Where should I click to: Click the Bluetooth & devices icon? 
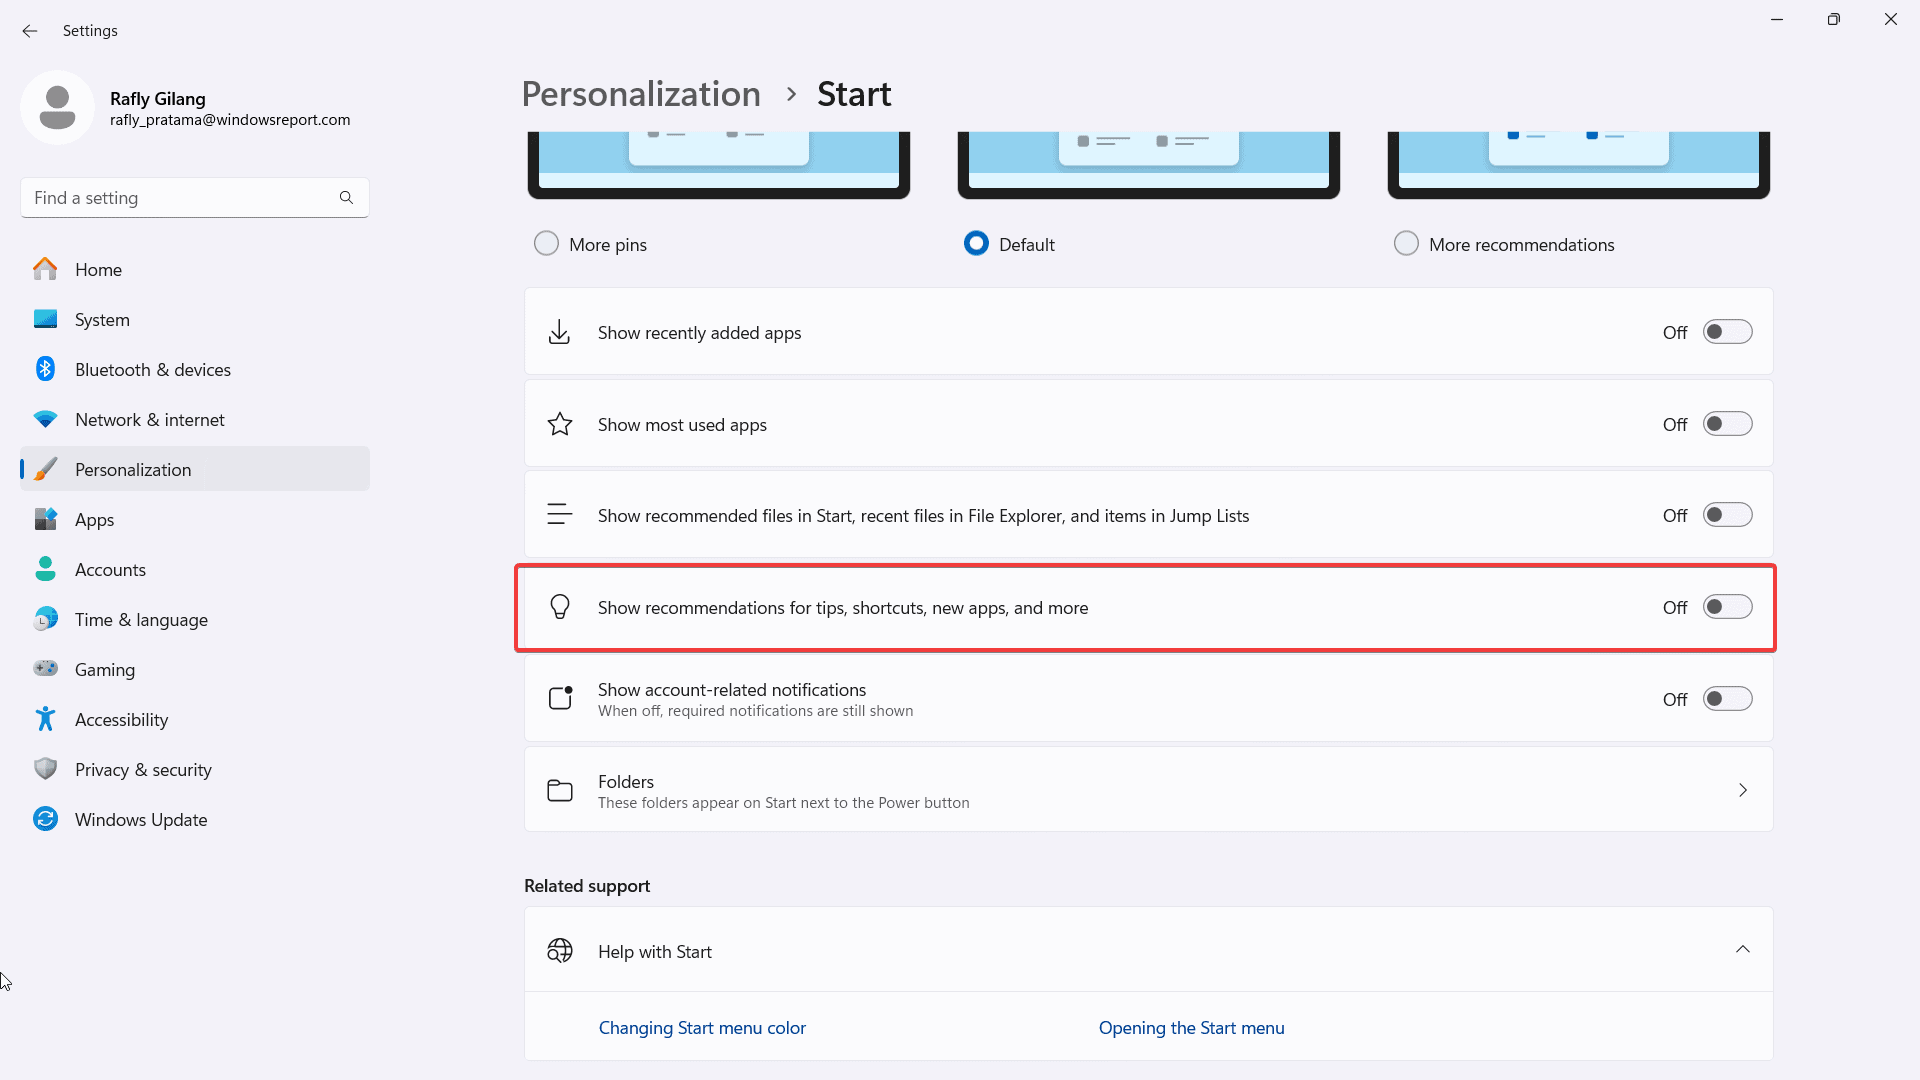click(45, 369)
